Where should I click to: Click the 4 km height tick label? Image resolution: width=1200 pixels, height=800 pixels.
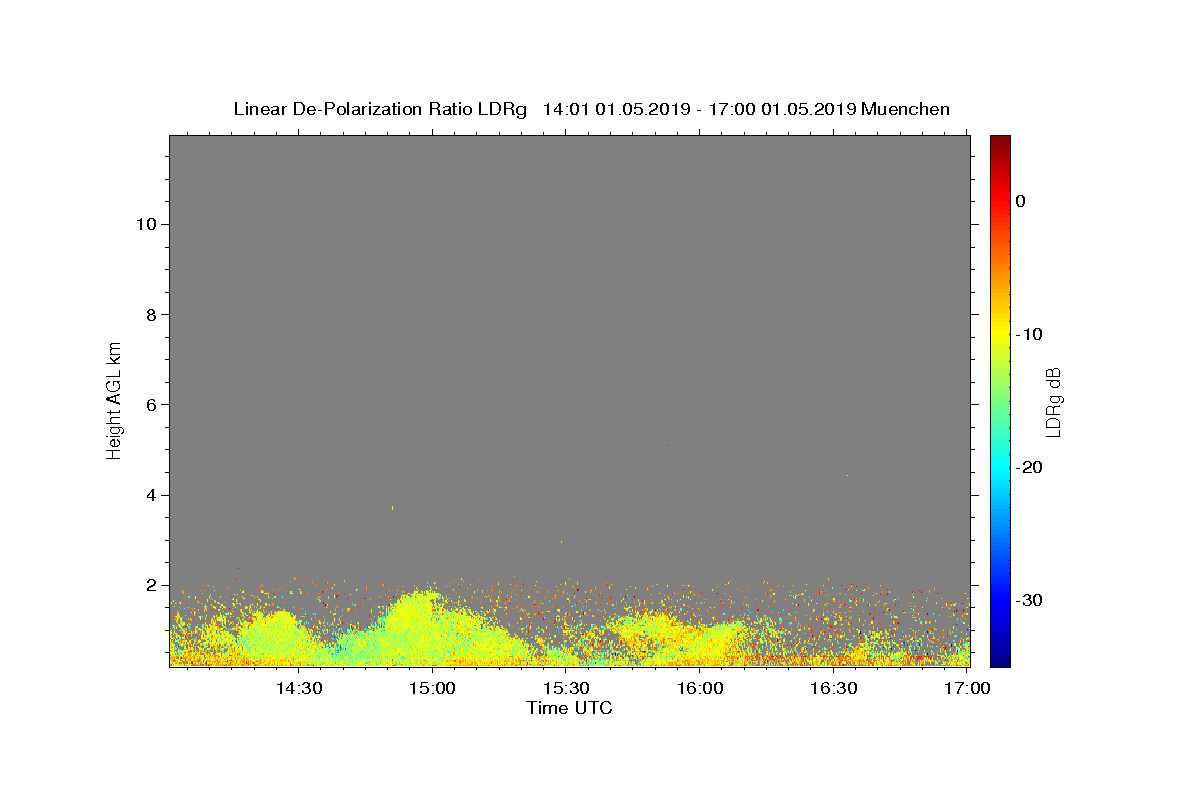pyautogui.click(x=150, y=495)
